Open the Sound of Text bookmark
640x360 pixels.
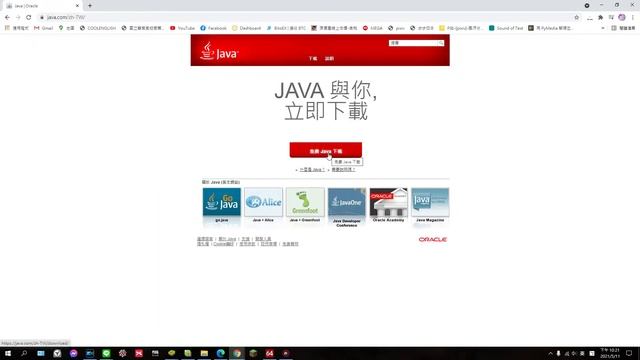tap(506, 28)
